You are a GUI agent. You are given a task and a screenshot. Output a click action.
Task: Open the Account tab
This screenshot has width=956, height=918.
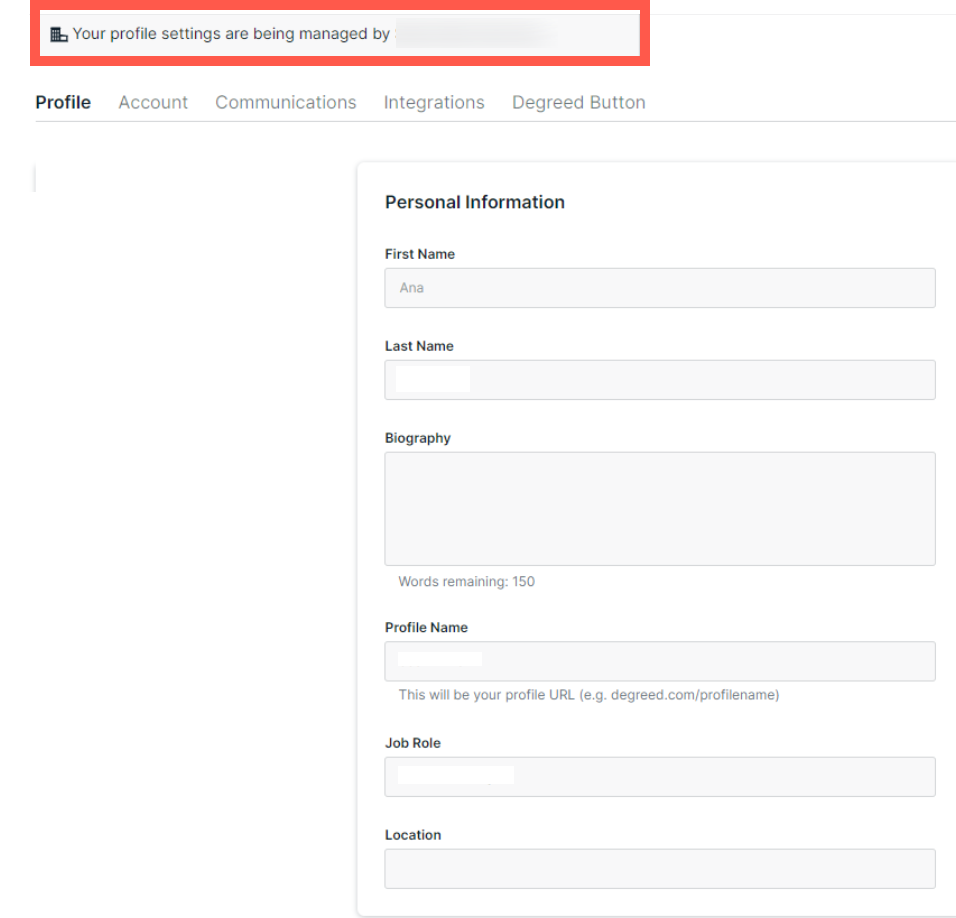pos(153,102)
